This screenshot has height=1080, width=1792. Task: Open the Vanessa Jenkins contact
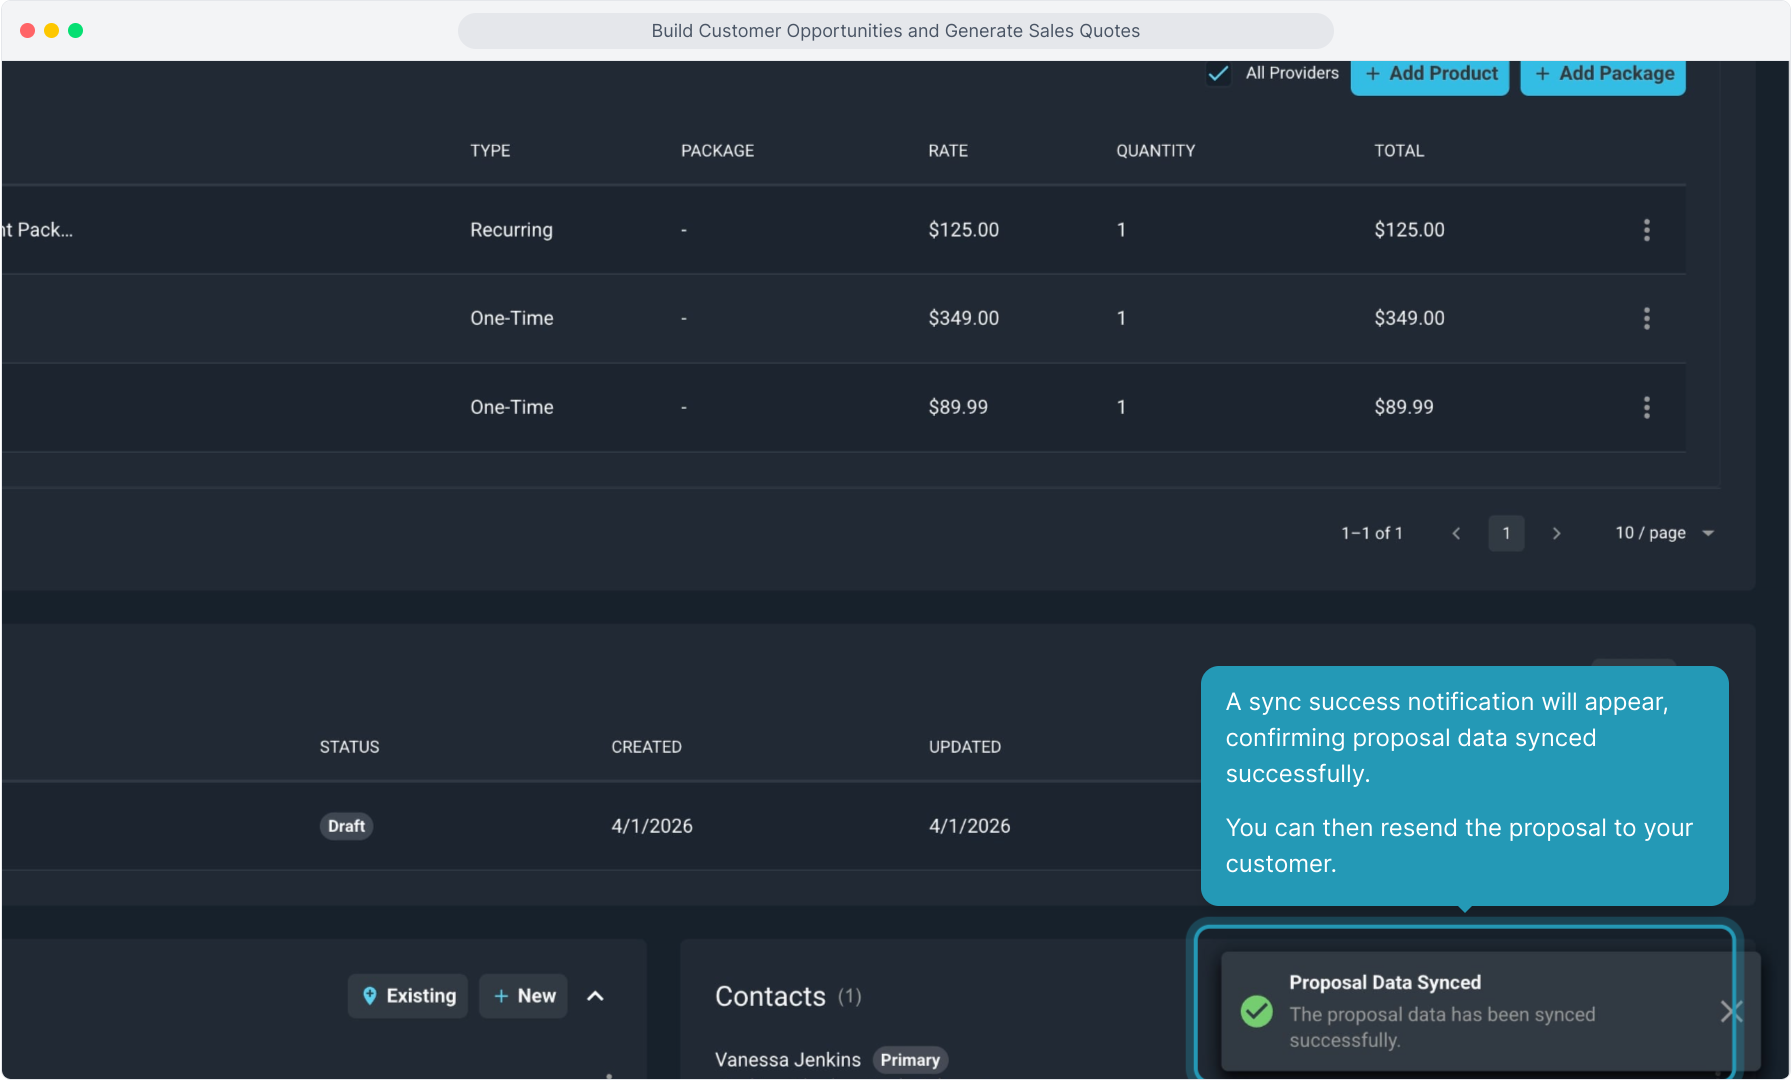787,1059
